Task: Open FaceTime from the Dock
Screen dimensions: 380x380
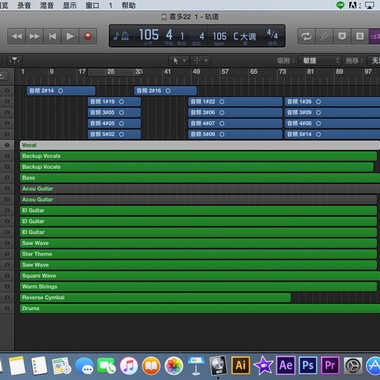Action: (106, 366)
